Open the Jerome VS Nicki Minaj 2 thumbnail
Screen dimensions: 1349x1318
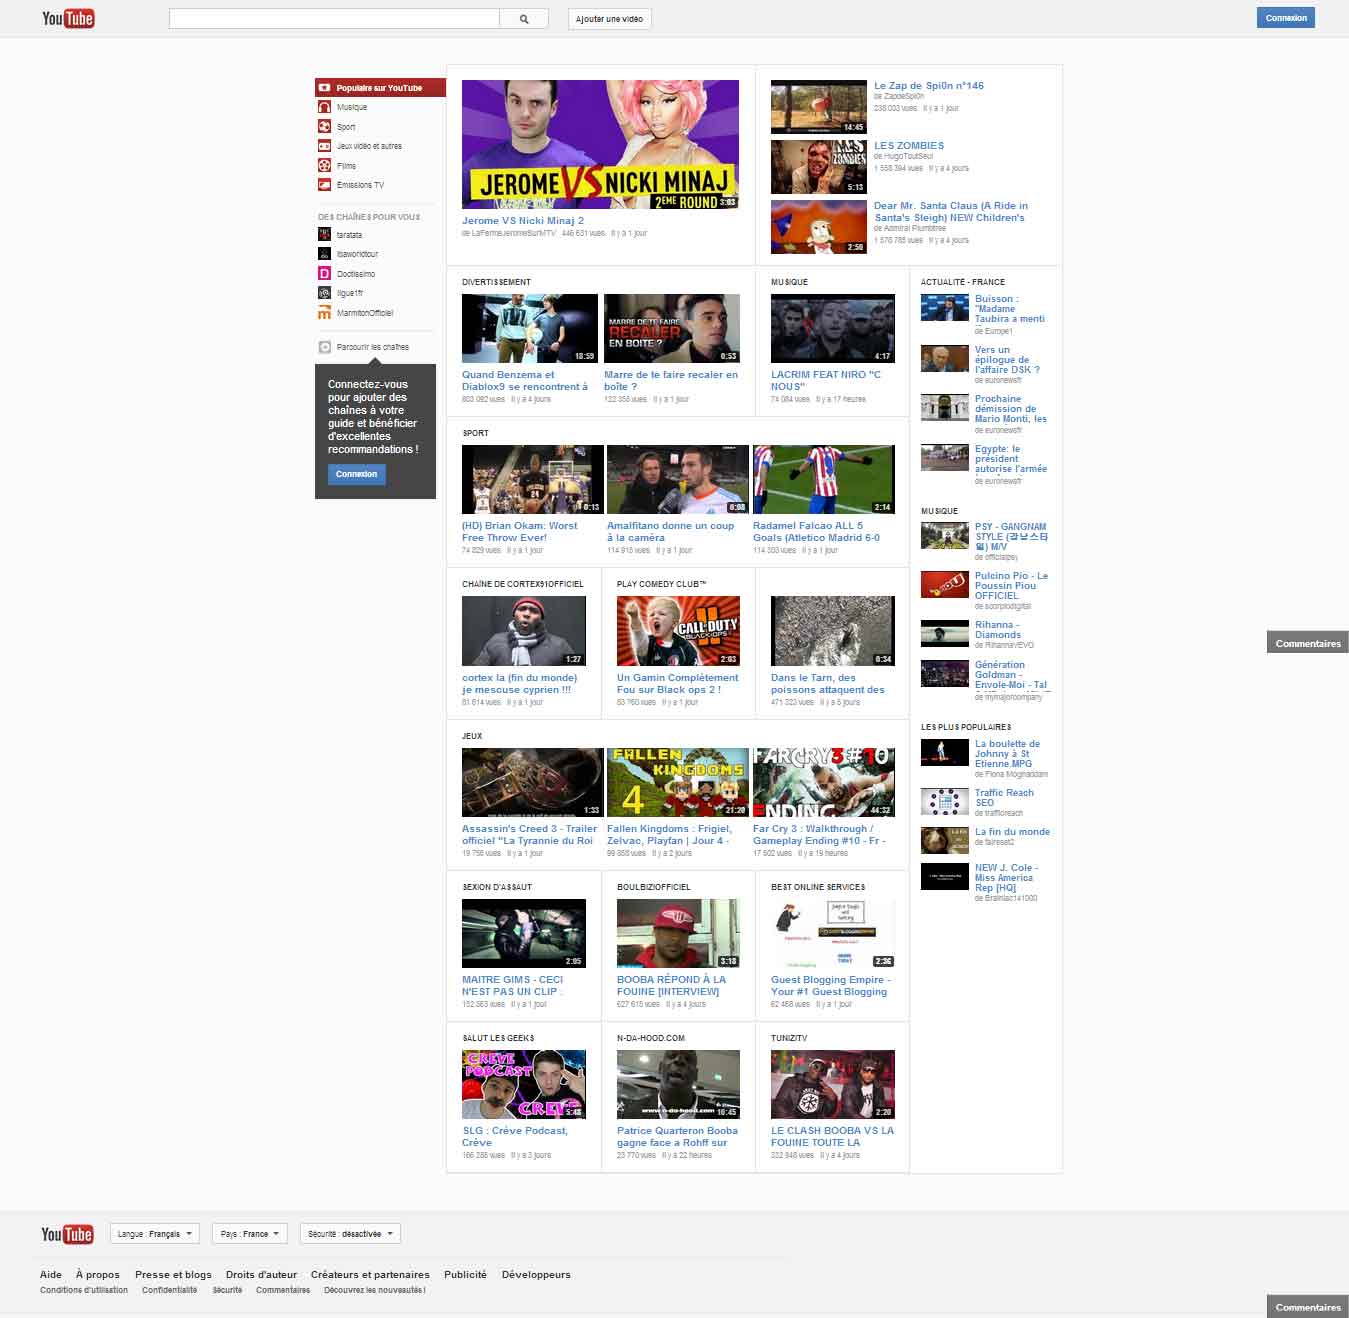click(x=599, y=144)
